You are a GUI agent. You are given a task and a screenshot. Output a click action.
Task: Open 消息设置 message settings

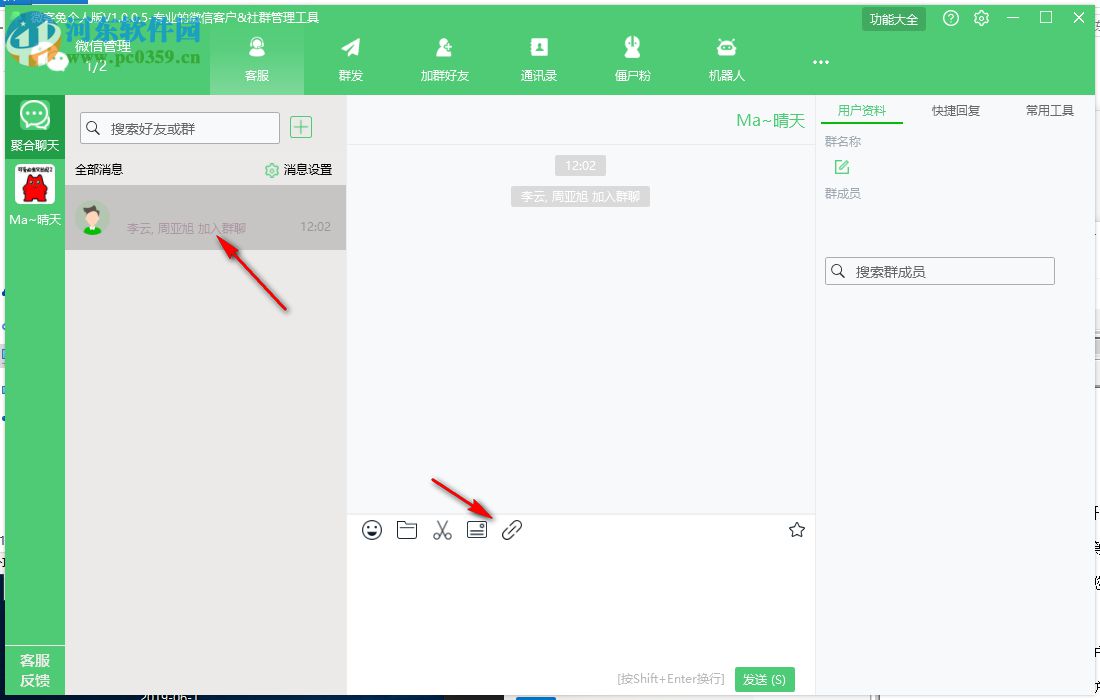[298, 170]
